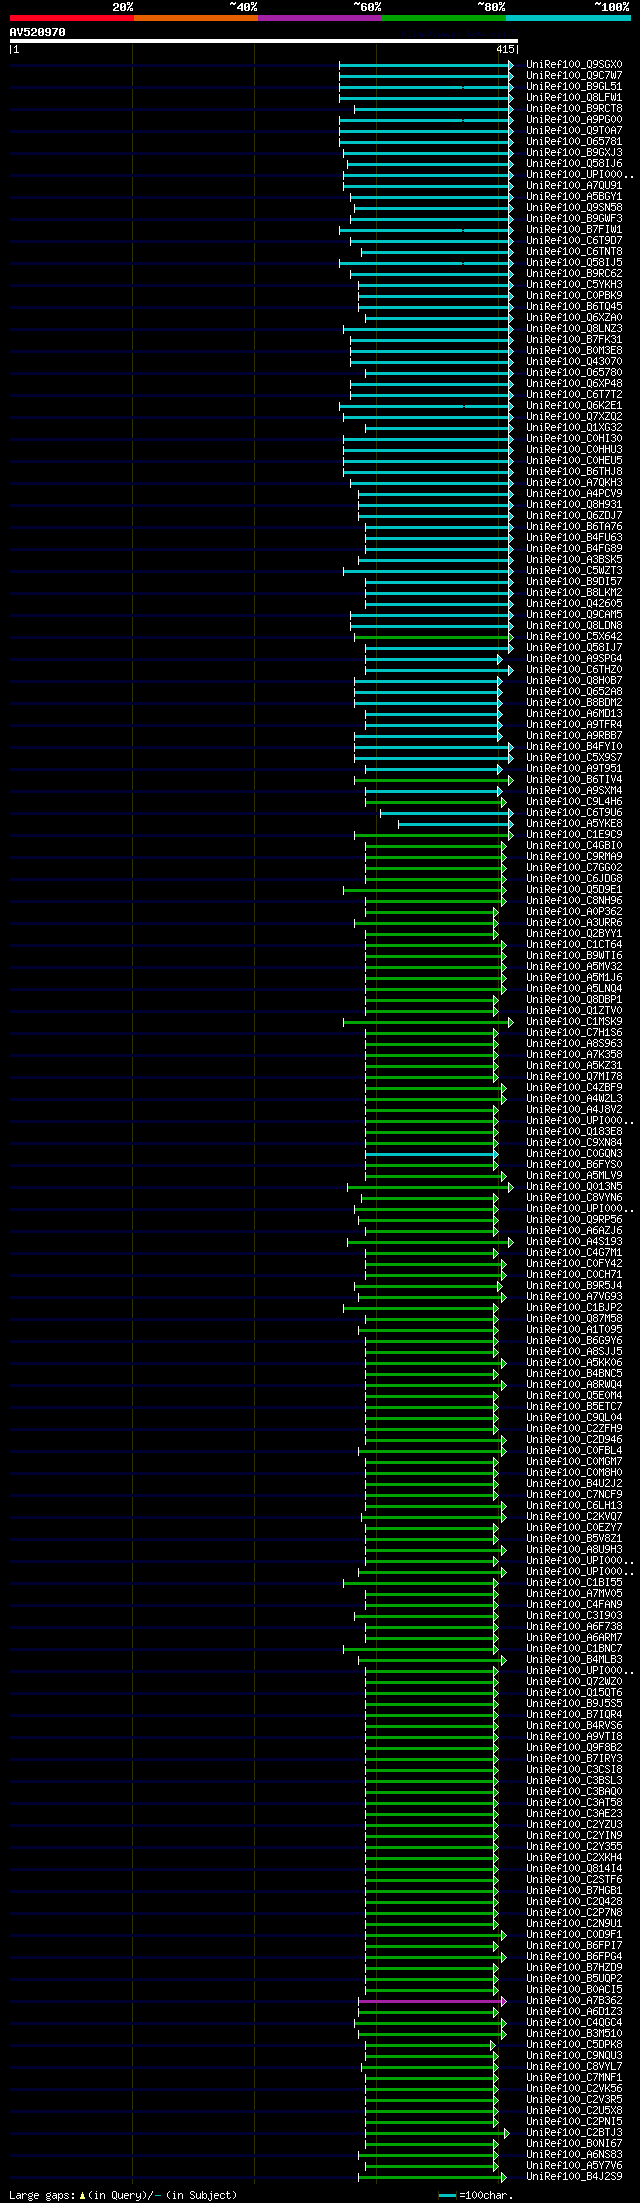Screen dimensions: 640x2203
Task: Click the =100char. scale legend
Action: coord(476,2195)
